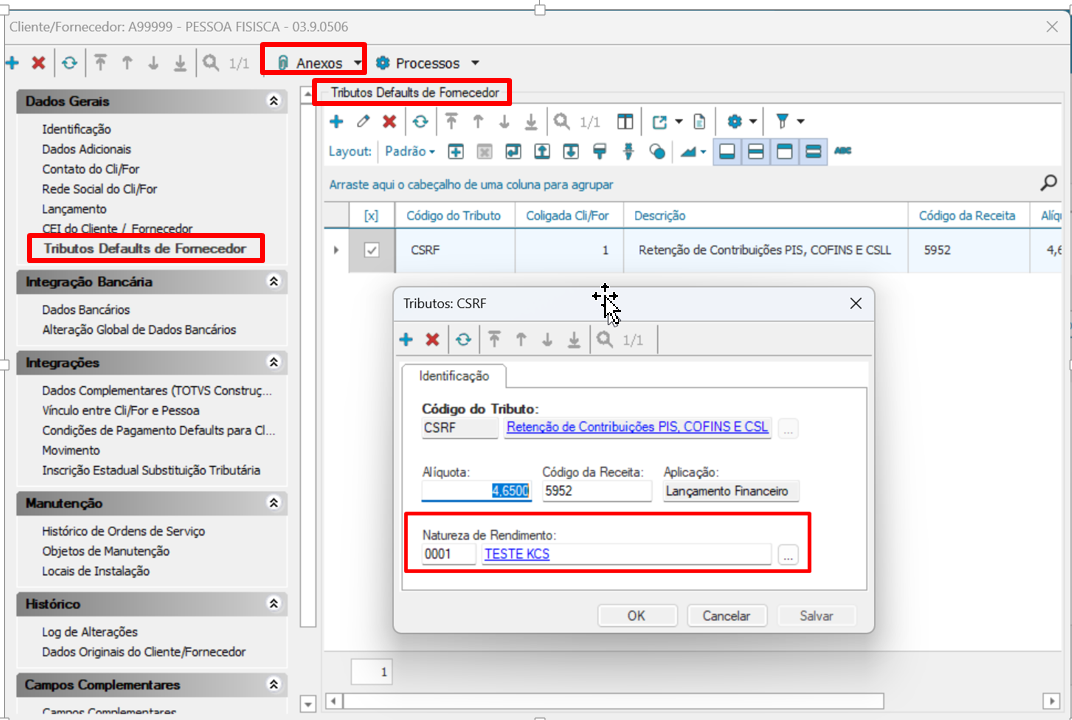
Task: Open the column chooser icon in the toolbar
Action: coord(625,121)
